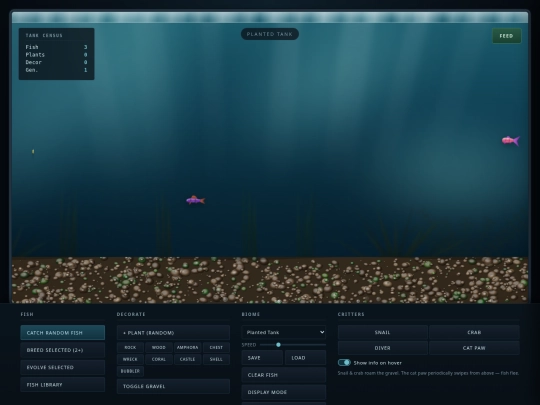Click the Gen. row in Tank Census
The width and height of the screenshot is (540, 405).
coord(56,70)
